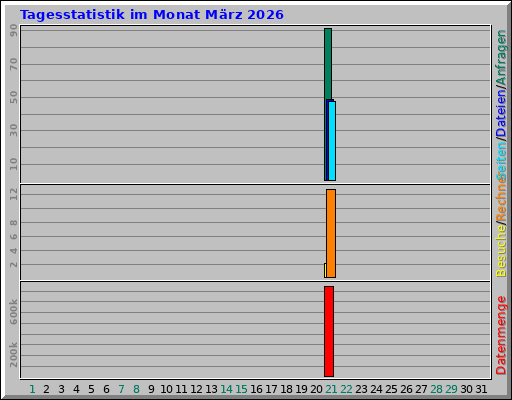This screenshot has width=512, height=400.
Task: Click the cyan Seiten bar on day 21
Action: tap(332, 141)
